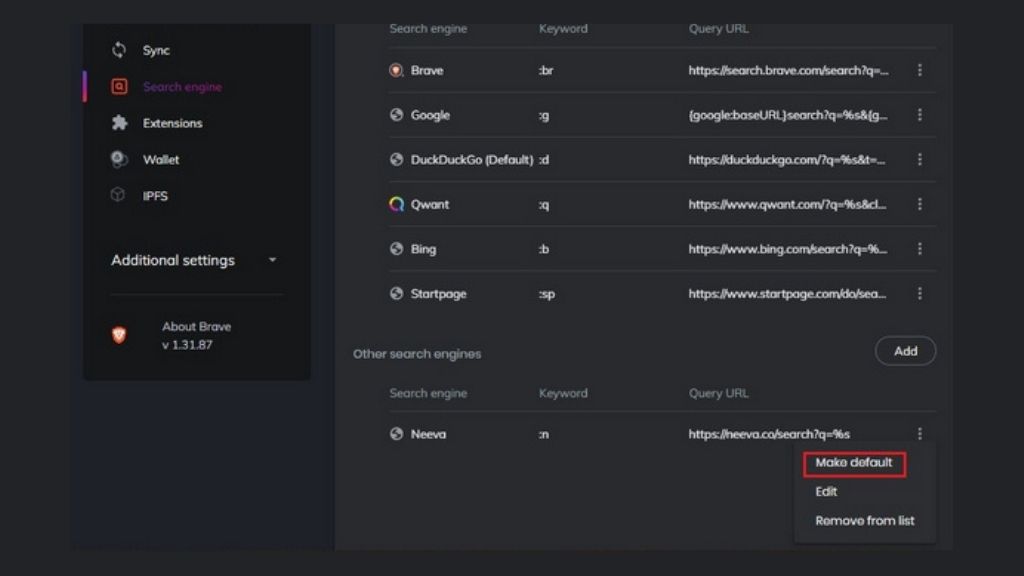Image resolution: width=1024 pixels, height=576 pixels.
Task: Open the IPFS settings page
Action: [155, 196]
